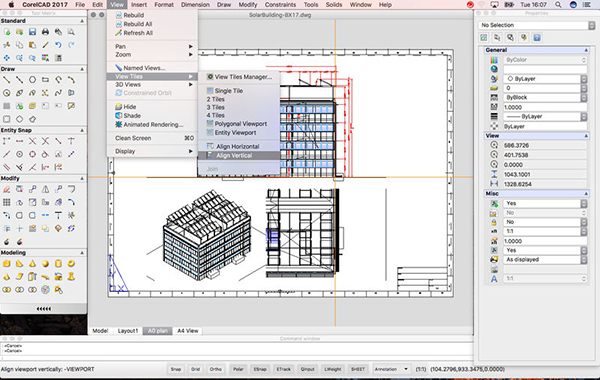Toggle Ortho mode in status bar
Image resolution: width=600 pixels, height=380 pixels.
click(216, 369)
